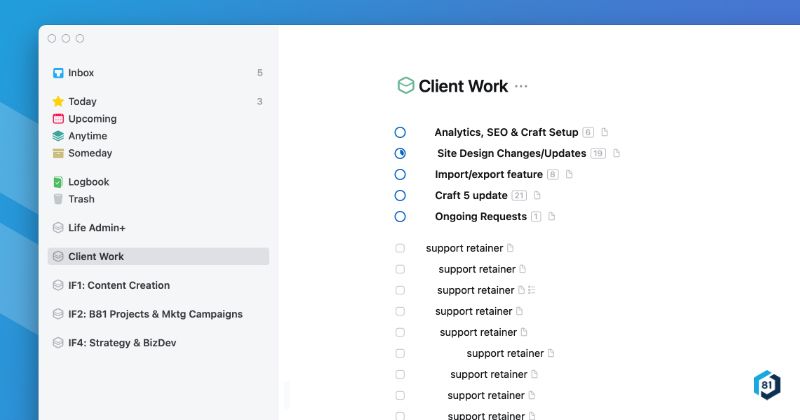
Task: Check off the first support retainer to-do
Action: point(400,248)
